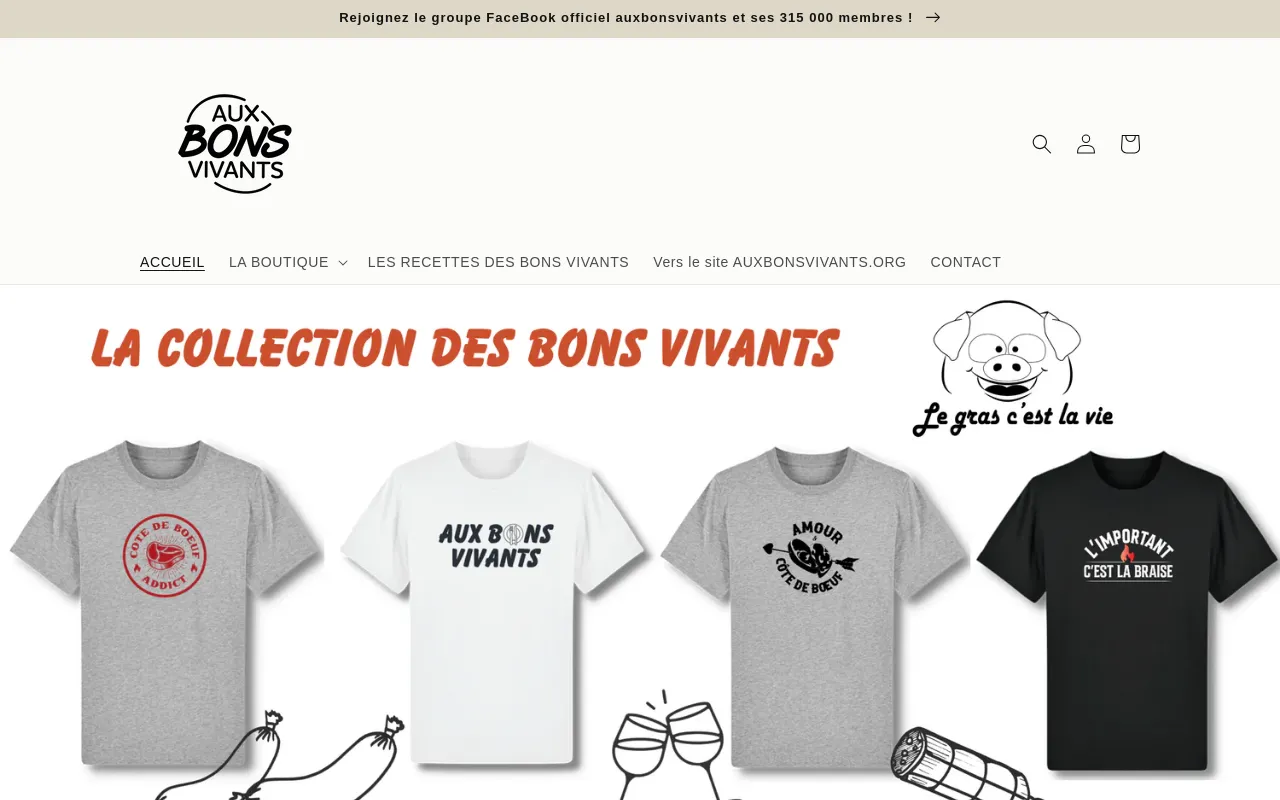Viewport: 1280px width, 800px height.
Task: Click the account login person icon
Action: pyautogui.click(x=1086, y=144)
